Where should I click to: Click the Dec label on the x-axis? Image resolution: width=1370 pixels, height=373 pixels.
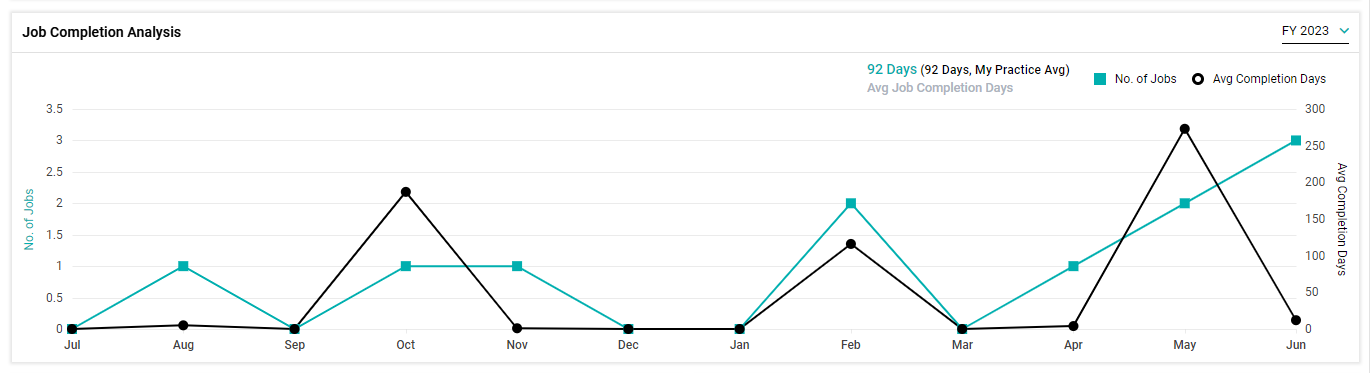[628, 345]
